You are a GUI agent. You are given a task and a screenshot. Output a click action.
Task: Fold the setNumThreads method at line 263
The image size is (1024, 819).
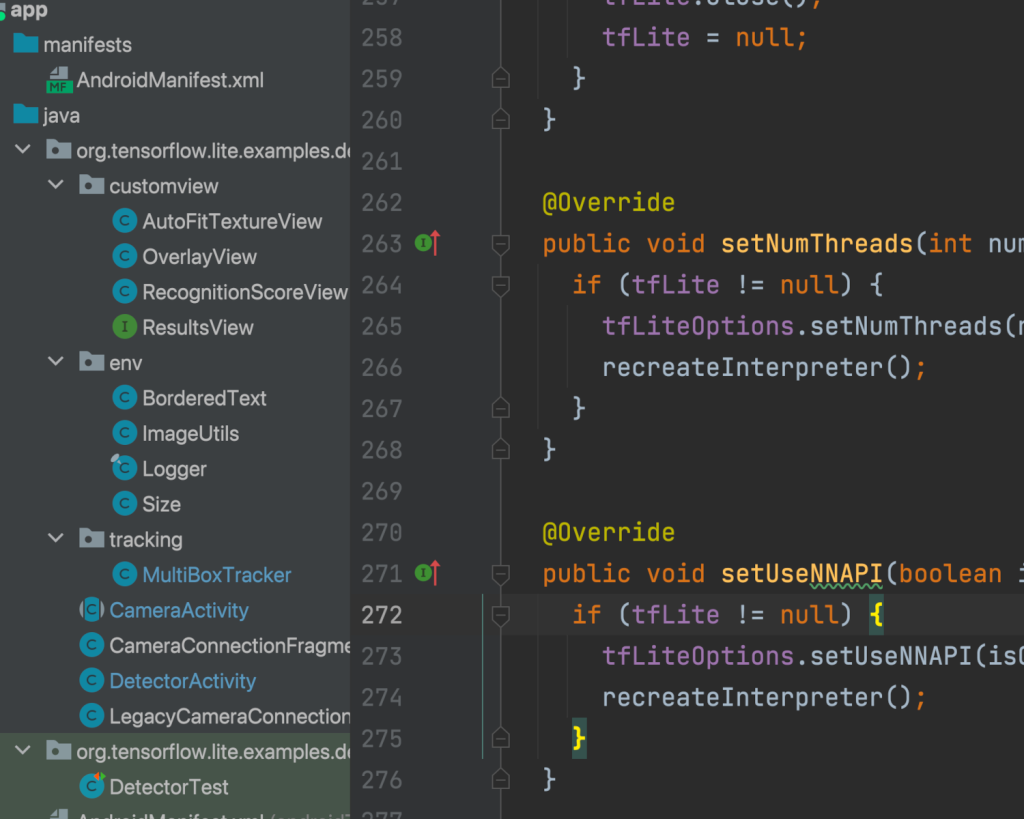pos(501,244)
